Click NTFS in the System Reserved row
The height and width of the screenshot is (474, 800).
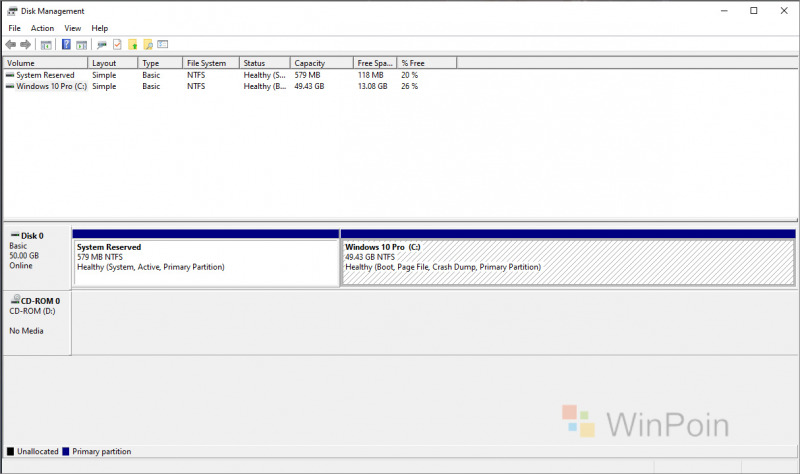coord(196,75)
